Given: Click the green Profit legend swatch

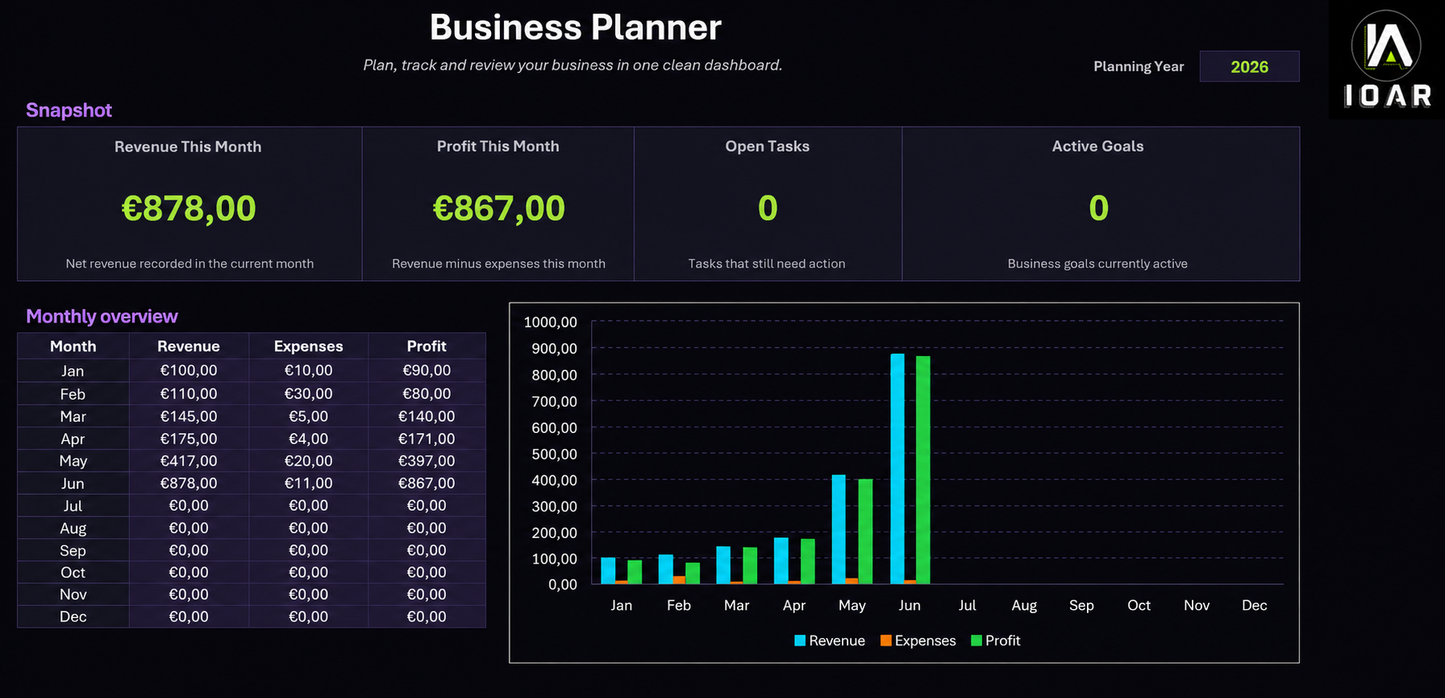Looking at the screenshot, I should (977, 640).
